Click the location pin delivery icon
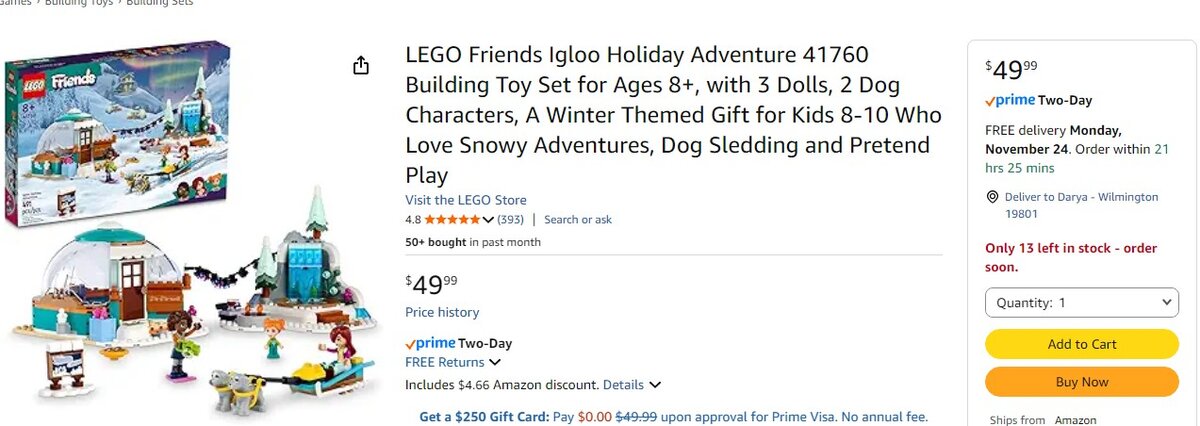 pos(992,197)
